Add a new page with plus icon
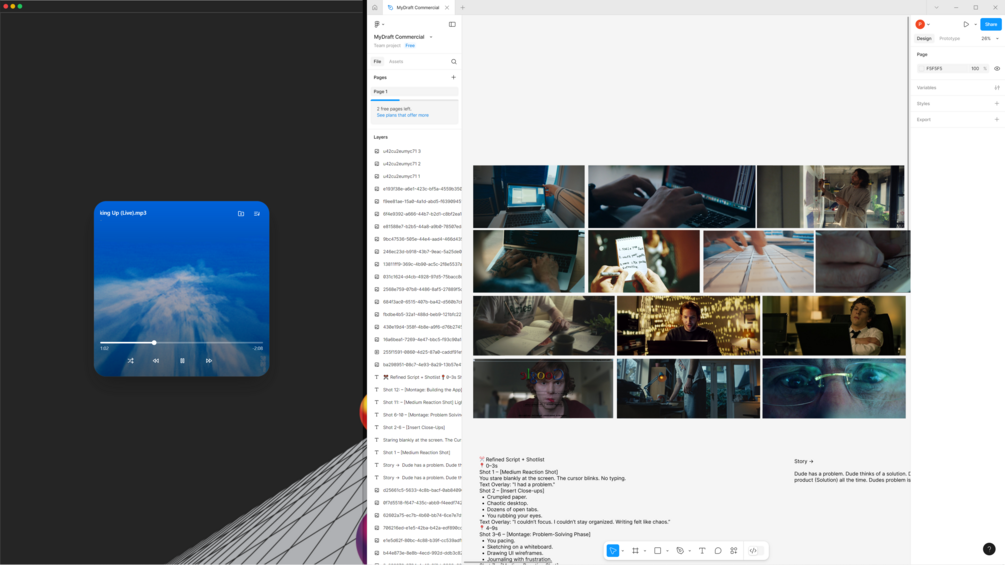1005x565 pixels. [453, 78]
